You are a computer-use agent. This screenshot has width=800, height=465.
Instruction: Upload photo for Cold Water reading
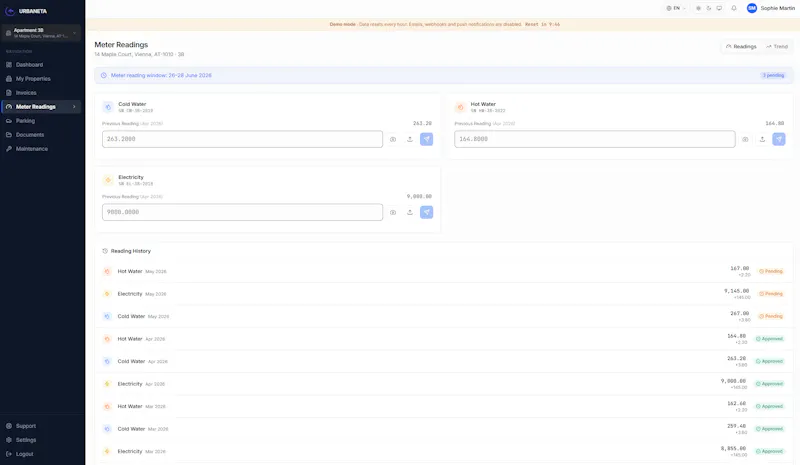pyautogui.click(x=410, y=139)
